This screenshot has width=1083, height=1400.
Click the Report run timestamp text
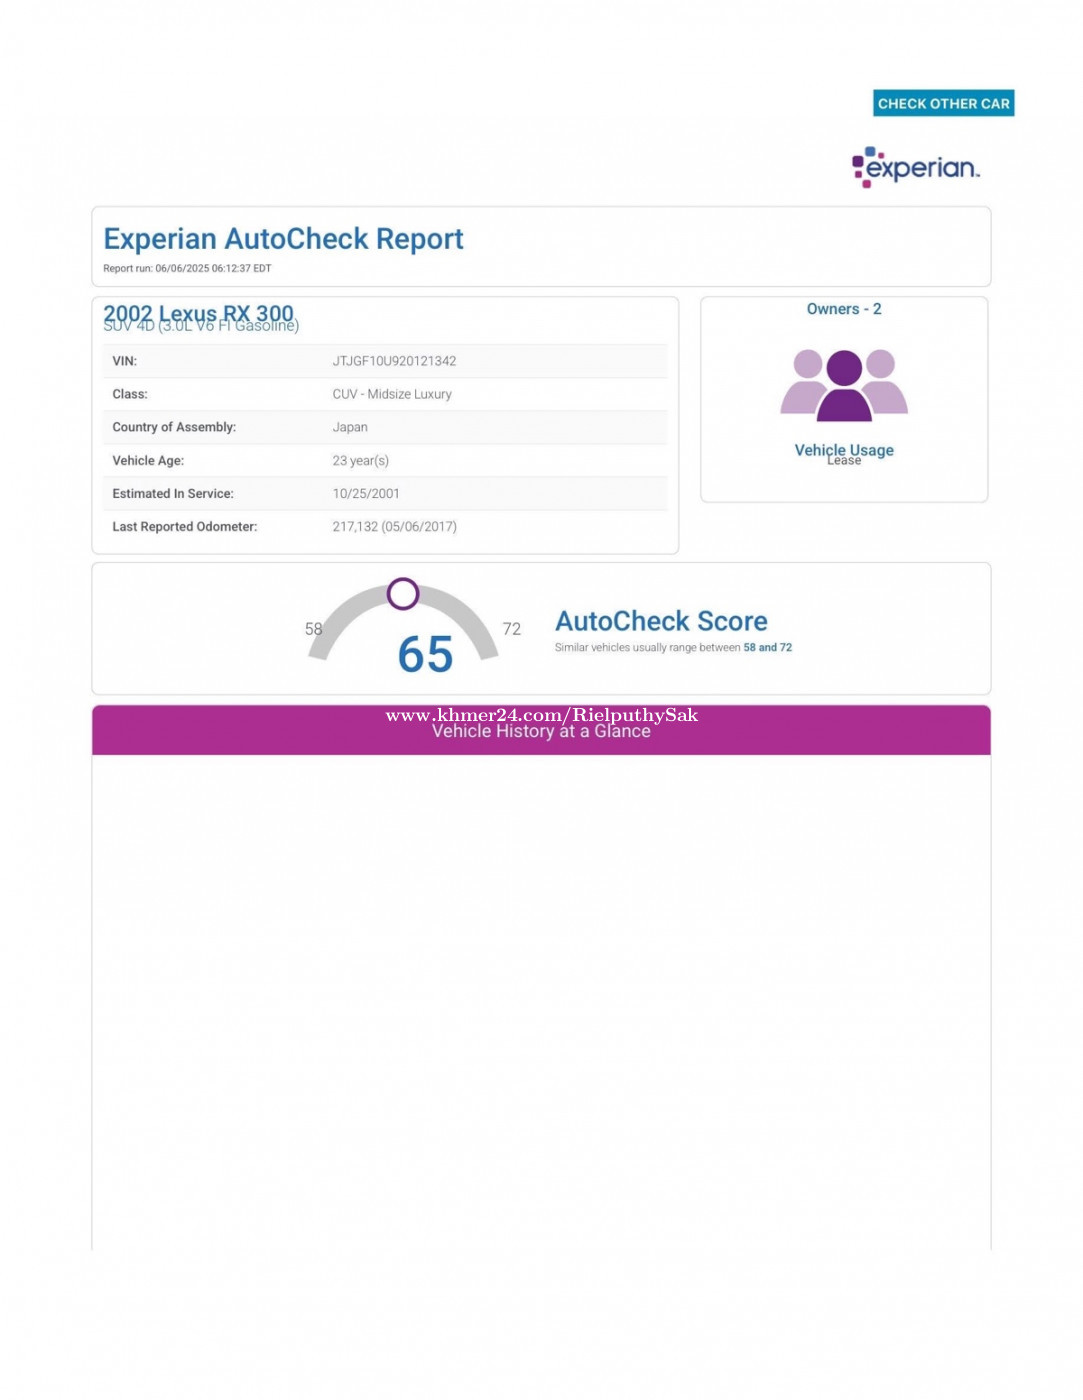tap(187, 268)
